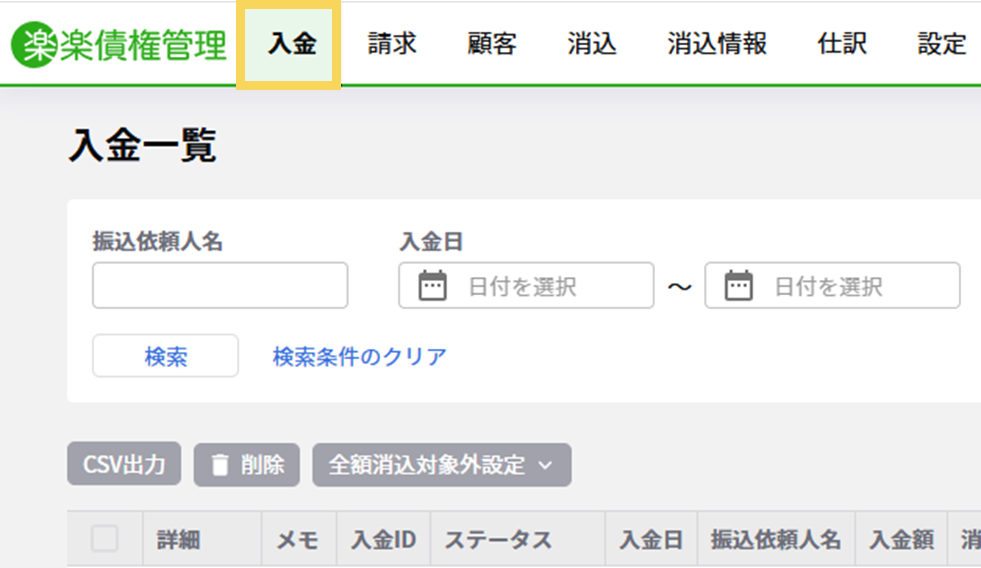Click the 入金額 column header
The width and height of the screenshot is (981, 568).
coord(902,540)
